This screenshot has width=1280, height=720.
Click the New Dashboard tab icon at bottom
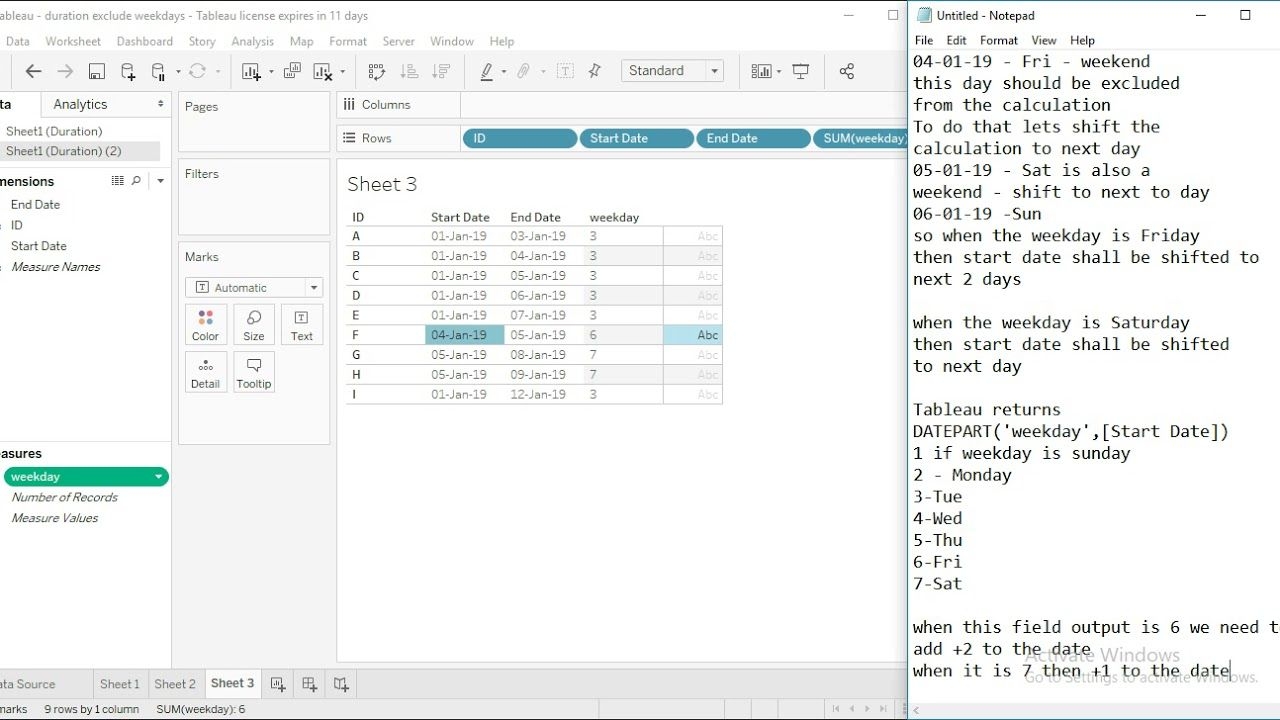pyautogui.click(x=310, y=684)
